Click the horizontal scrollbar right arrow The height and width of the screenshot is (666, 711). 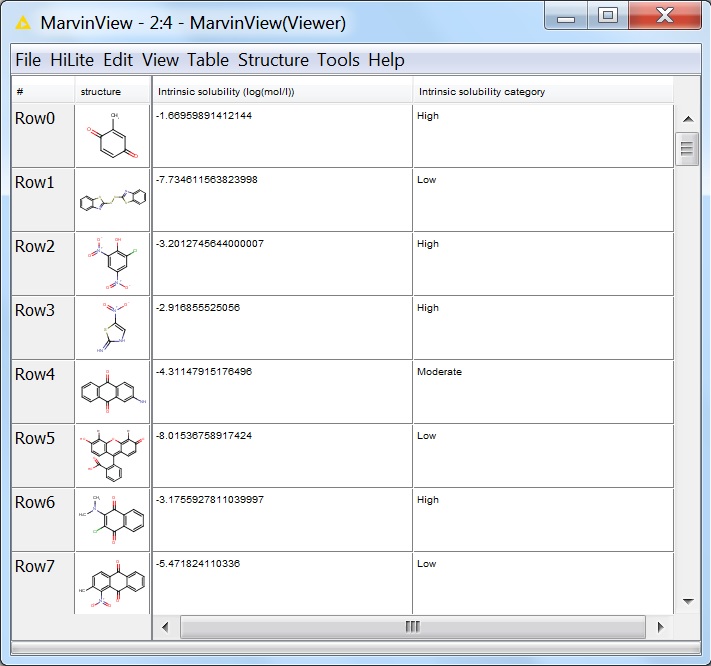pyautogui.click(x=660, y=627)
